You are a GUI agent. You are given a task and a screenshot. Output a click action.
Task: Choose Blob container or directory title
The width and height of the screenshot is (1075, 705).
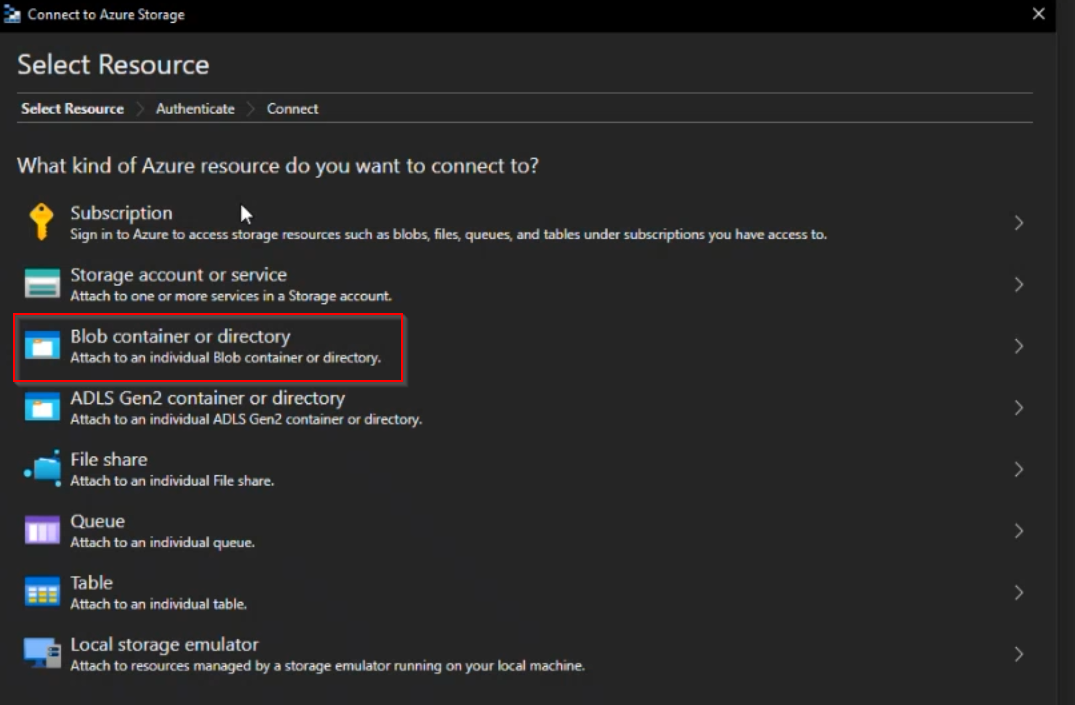180,337
